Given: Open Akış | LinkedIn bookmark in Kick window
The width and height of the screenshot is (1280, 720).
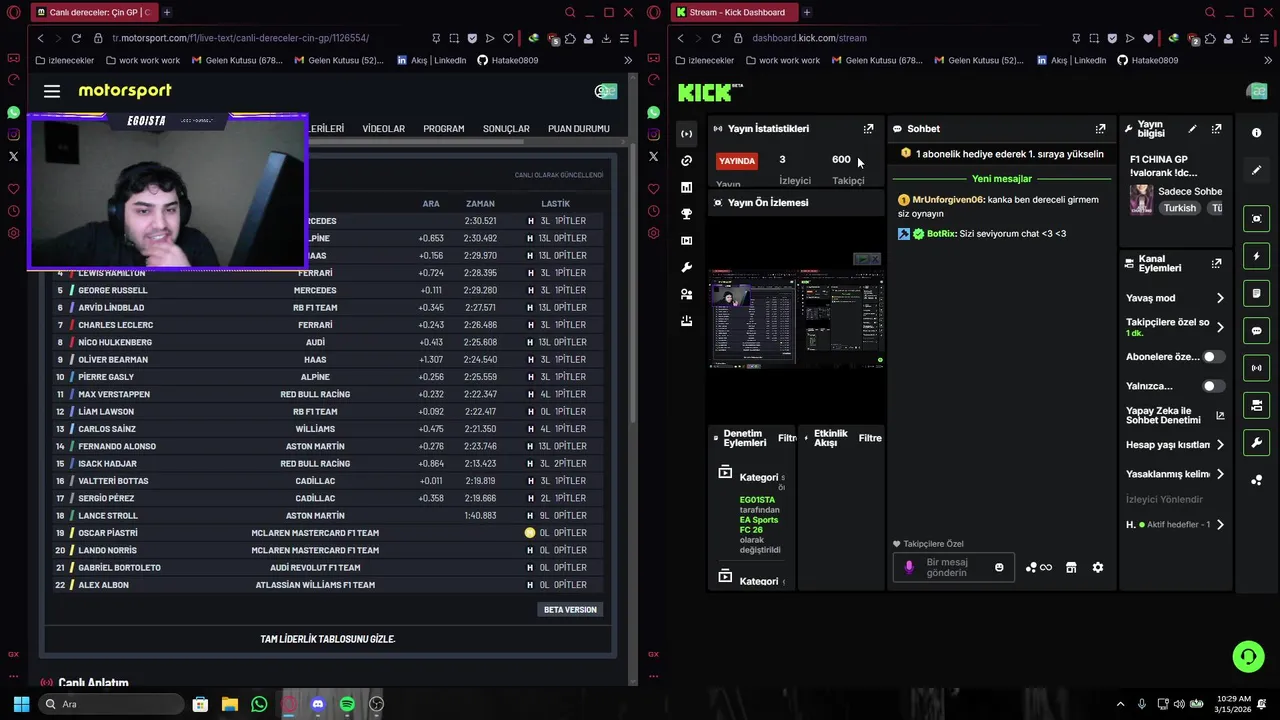Looking at the screenshot, I should click(1071, 60).
